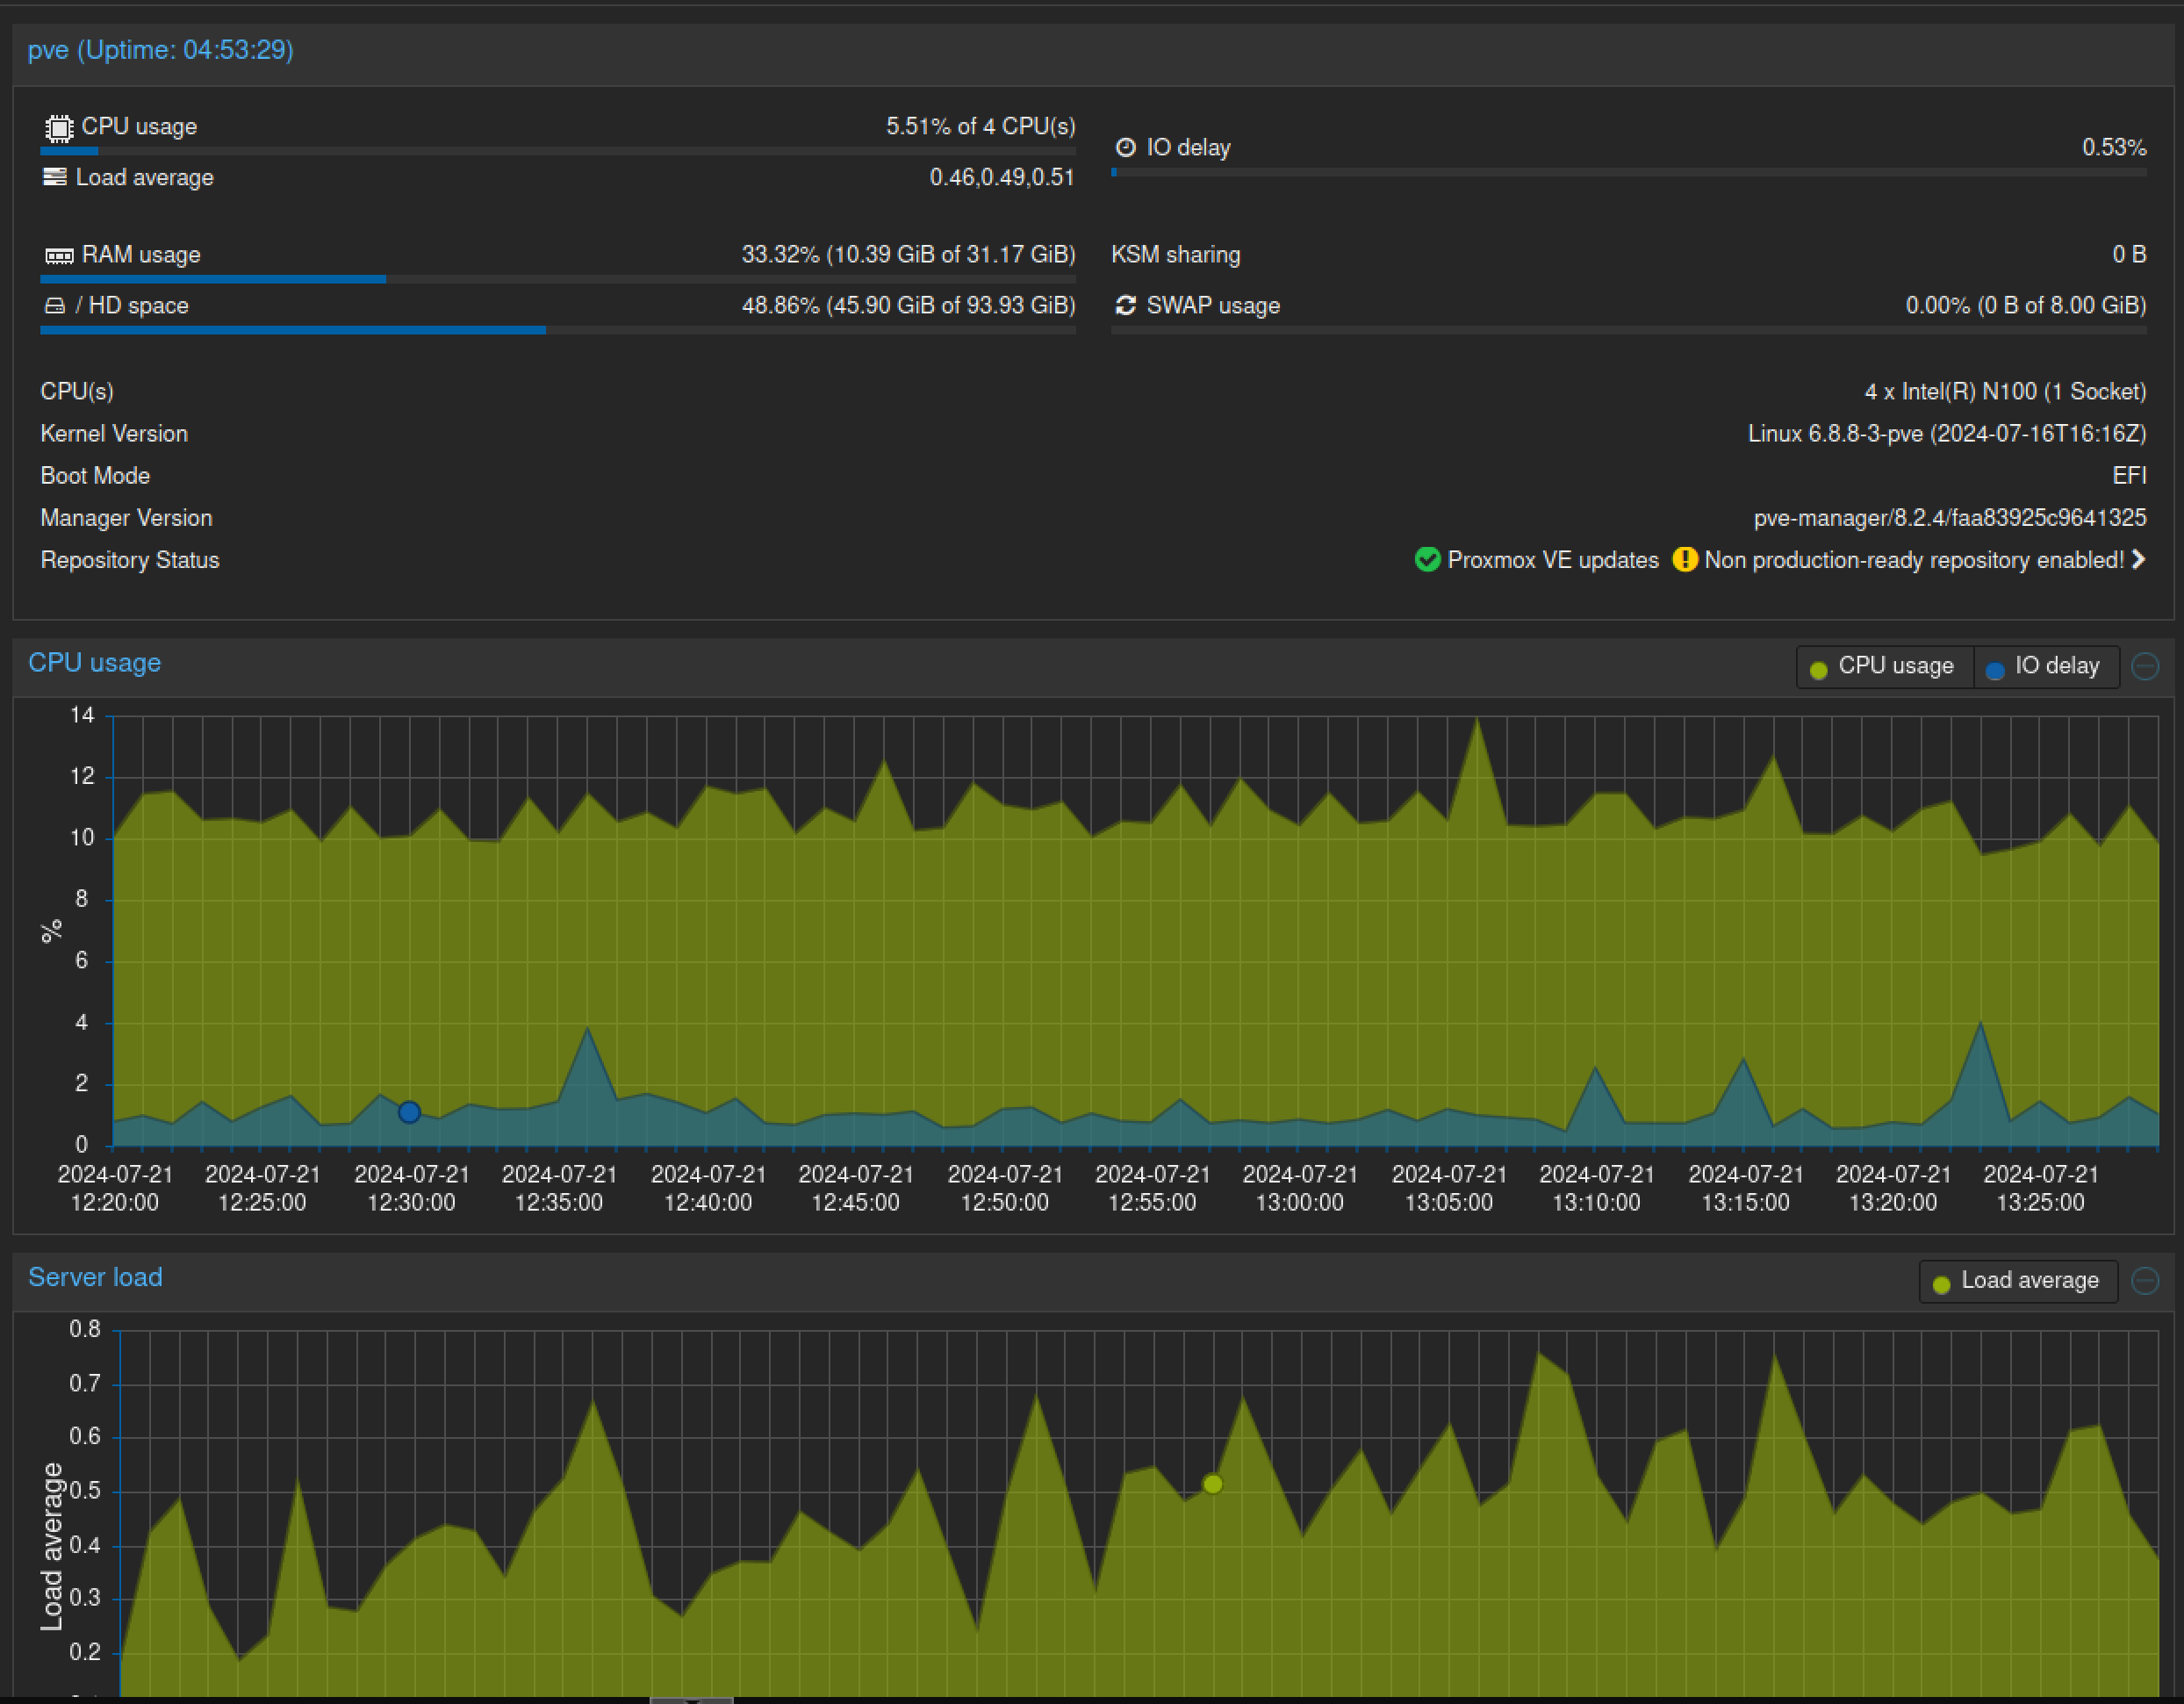The width and height of the screenshot is (2184, 1704).
Task: Click the '13:00:00' time axis label
Action: point(1300,1203)
